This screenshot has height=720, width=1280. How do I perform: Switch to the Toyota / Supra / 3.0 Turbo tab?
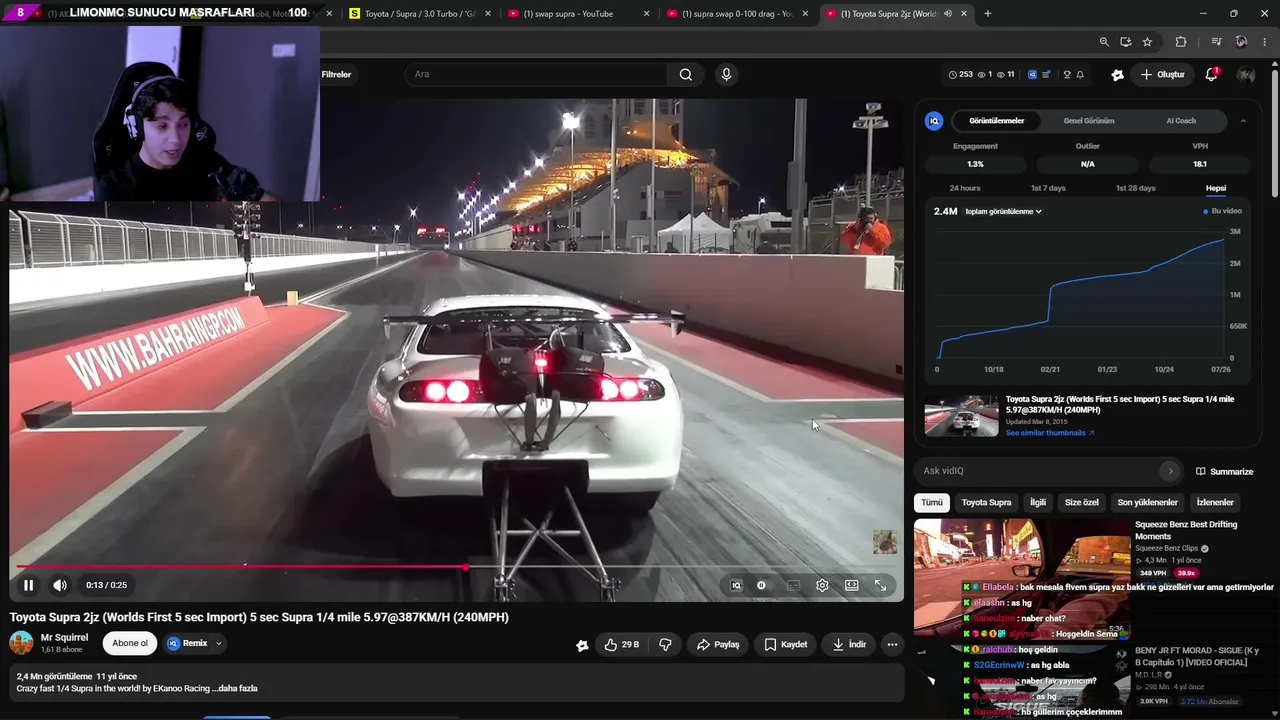(x=420, y=14)
